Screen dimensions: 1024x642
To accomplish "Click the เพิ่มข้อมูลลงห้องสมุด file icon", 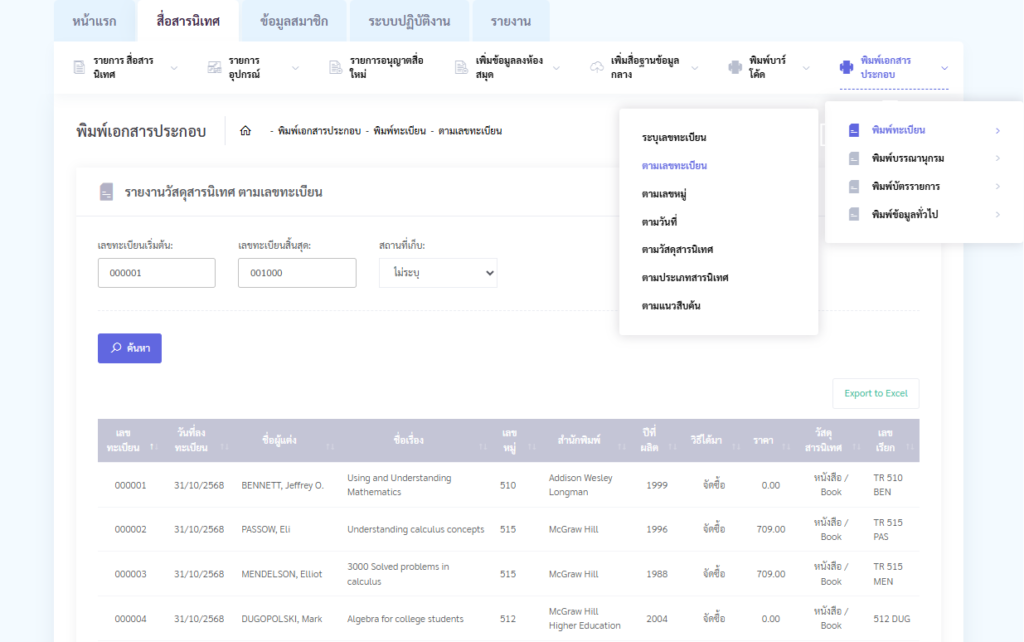I will [461, 67].
